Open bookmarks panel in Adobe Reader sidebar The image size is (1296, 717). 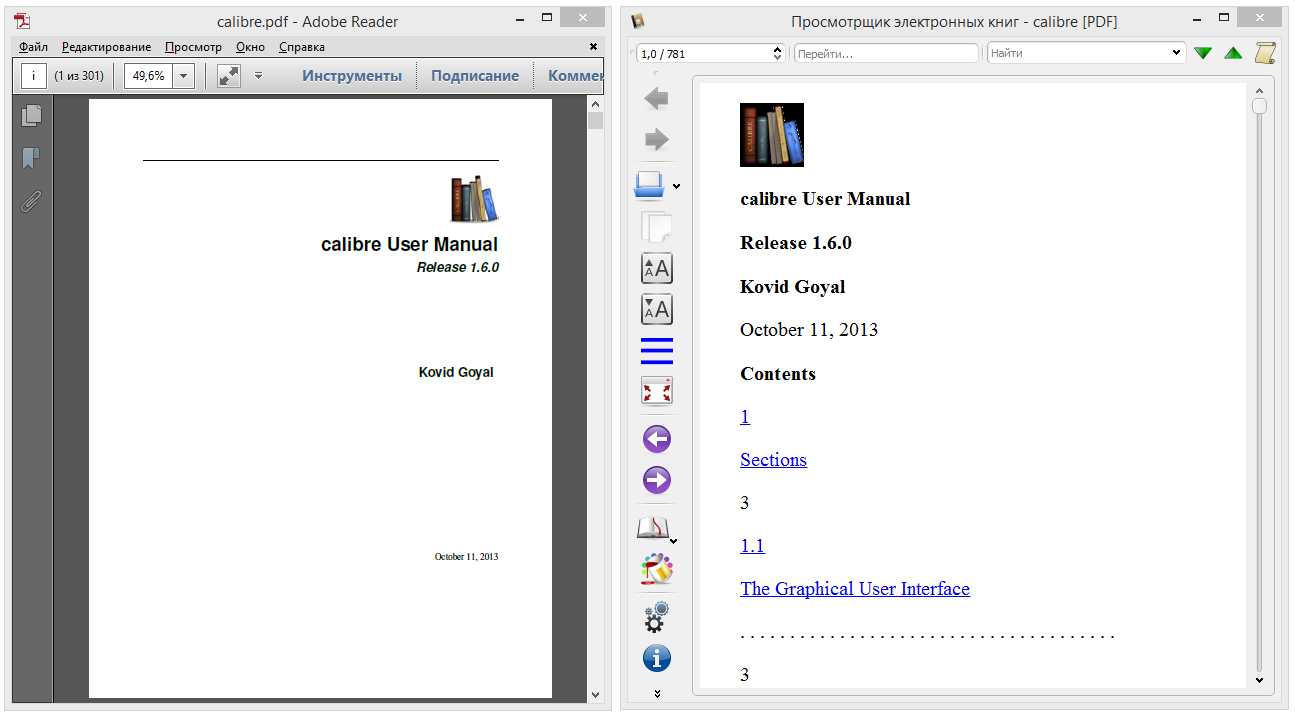coord(32,159)
